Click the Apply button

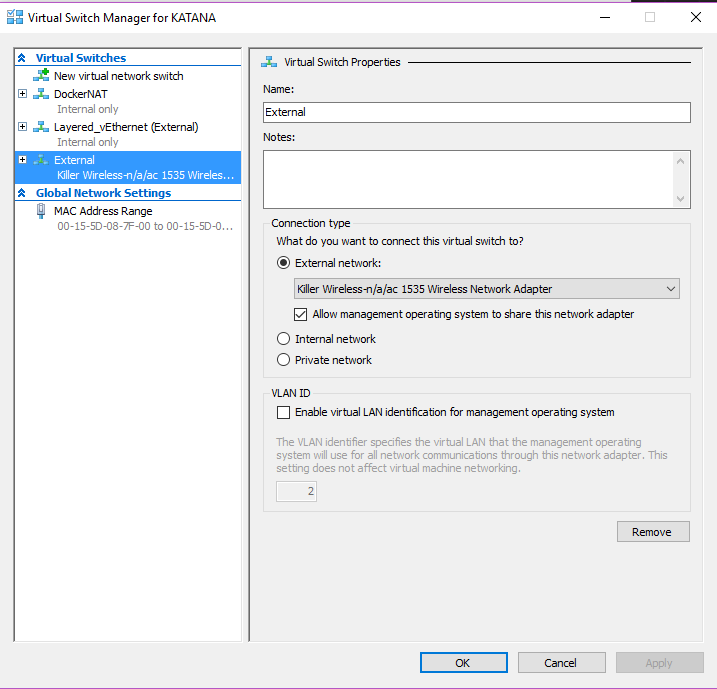659,663
